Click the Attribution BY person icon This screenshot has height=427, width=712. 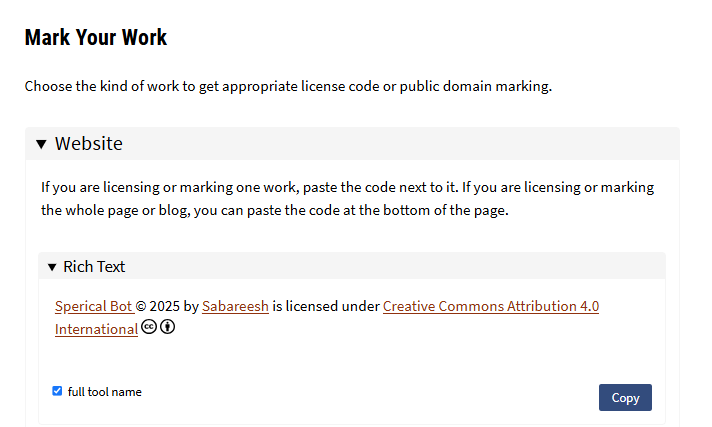pos(167,327)
